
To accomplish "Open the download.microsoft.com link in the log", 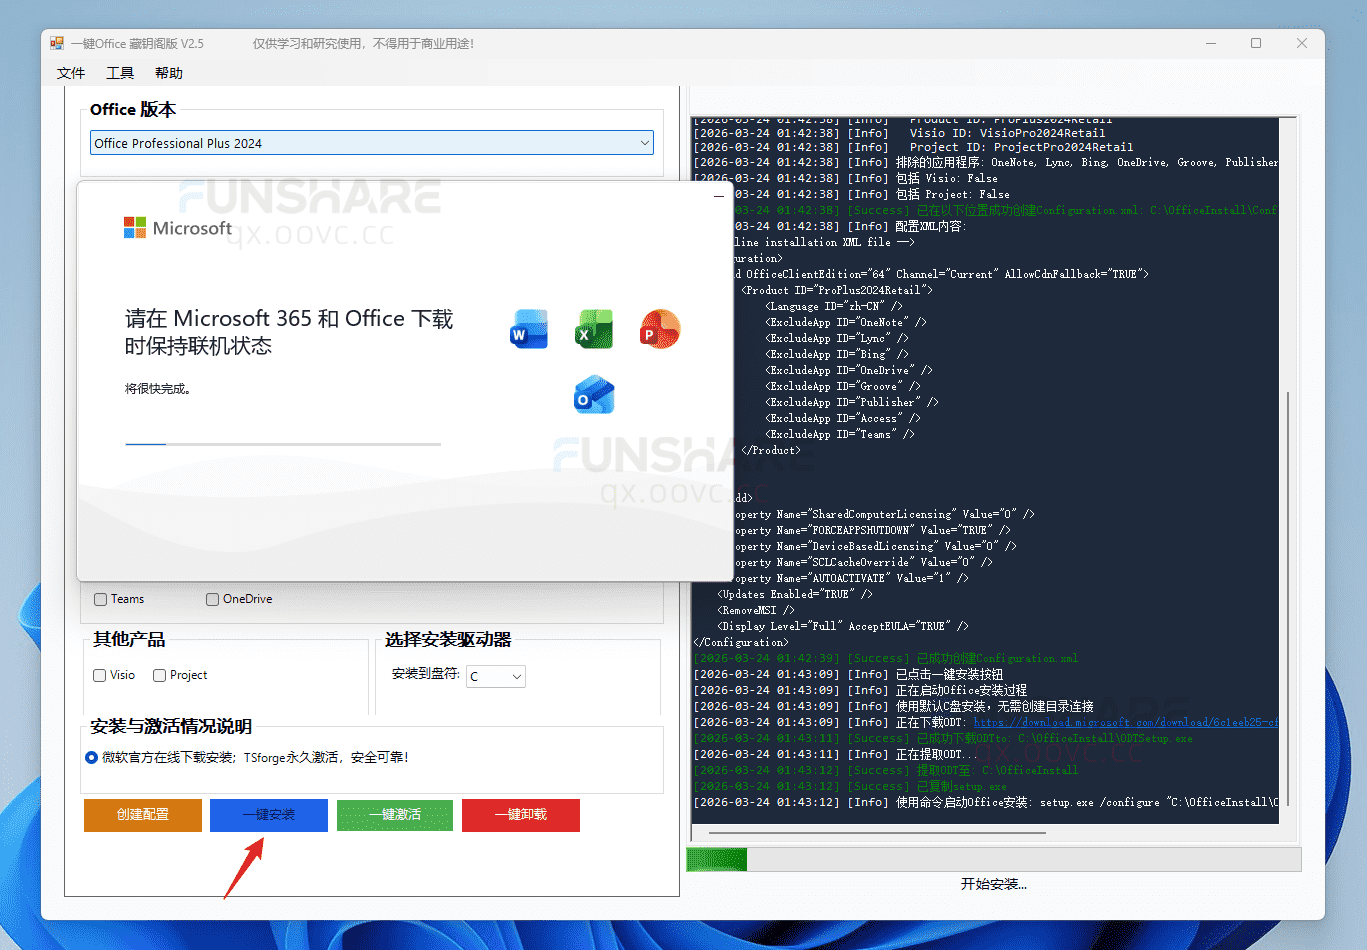I will pos(1125,722).
